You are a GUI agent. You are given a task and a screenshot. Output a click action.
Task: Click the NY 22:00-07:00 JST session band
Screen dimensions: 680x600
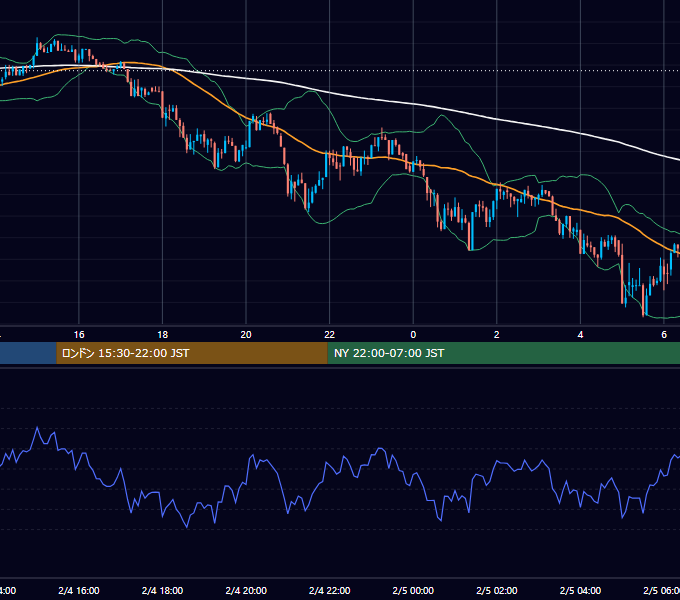pyautogui.click(x=503, y=353)
